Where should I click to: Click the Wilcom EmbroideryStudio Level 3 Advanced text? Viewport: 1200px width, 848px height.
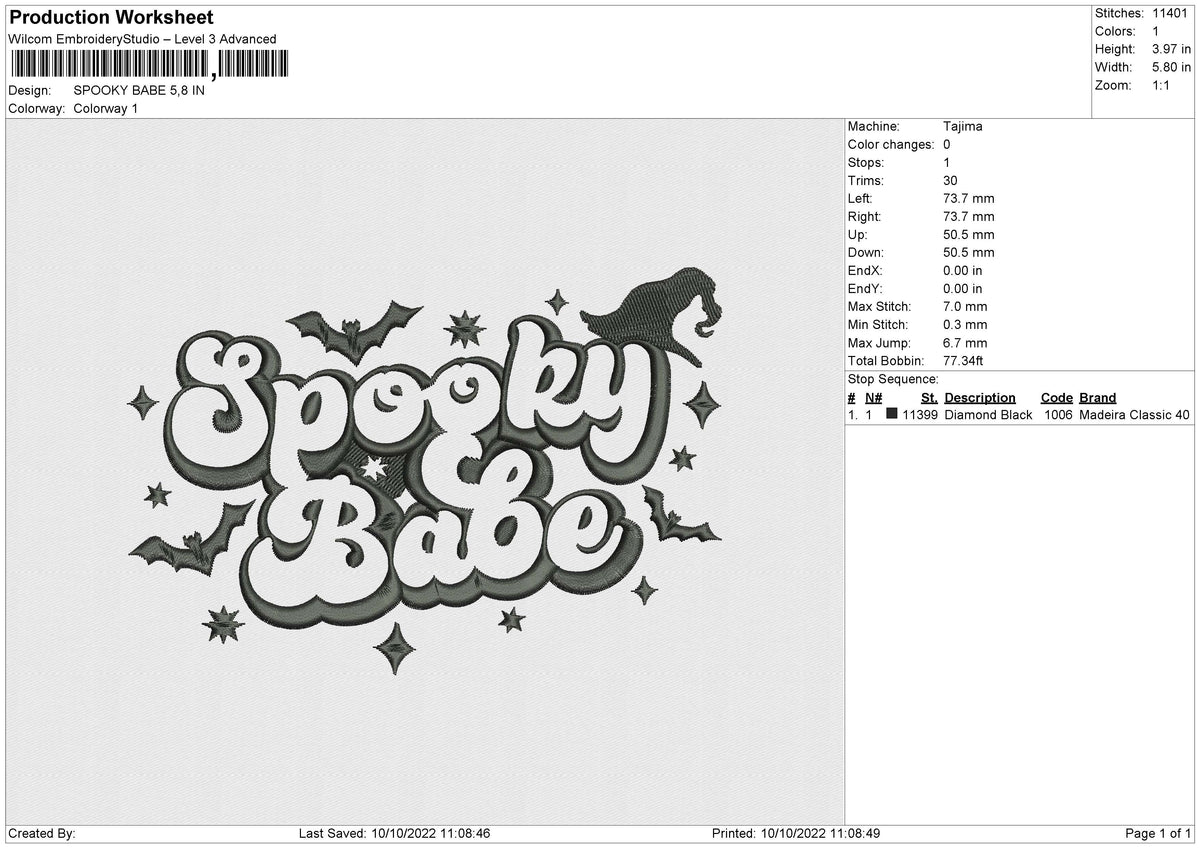(x=142, y=39)
